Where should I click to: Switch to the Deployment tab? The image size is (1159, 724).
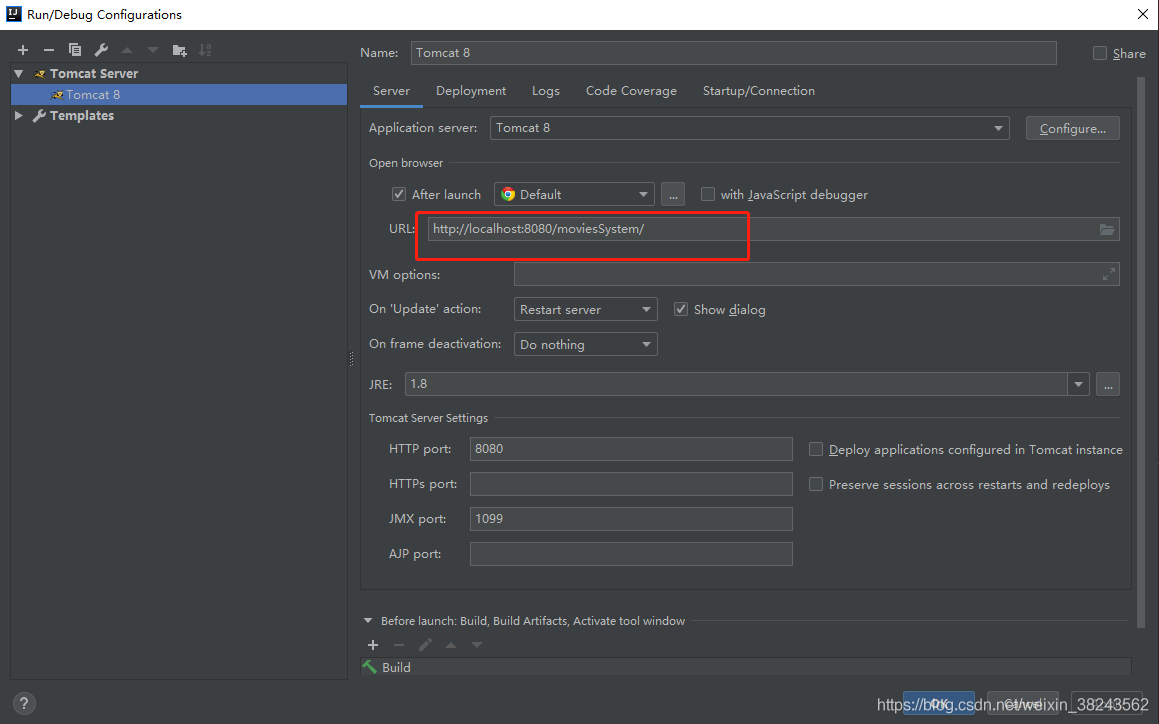coord(471,91)
